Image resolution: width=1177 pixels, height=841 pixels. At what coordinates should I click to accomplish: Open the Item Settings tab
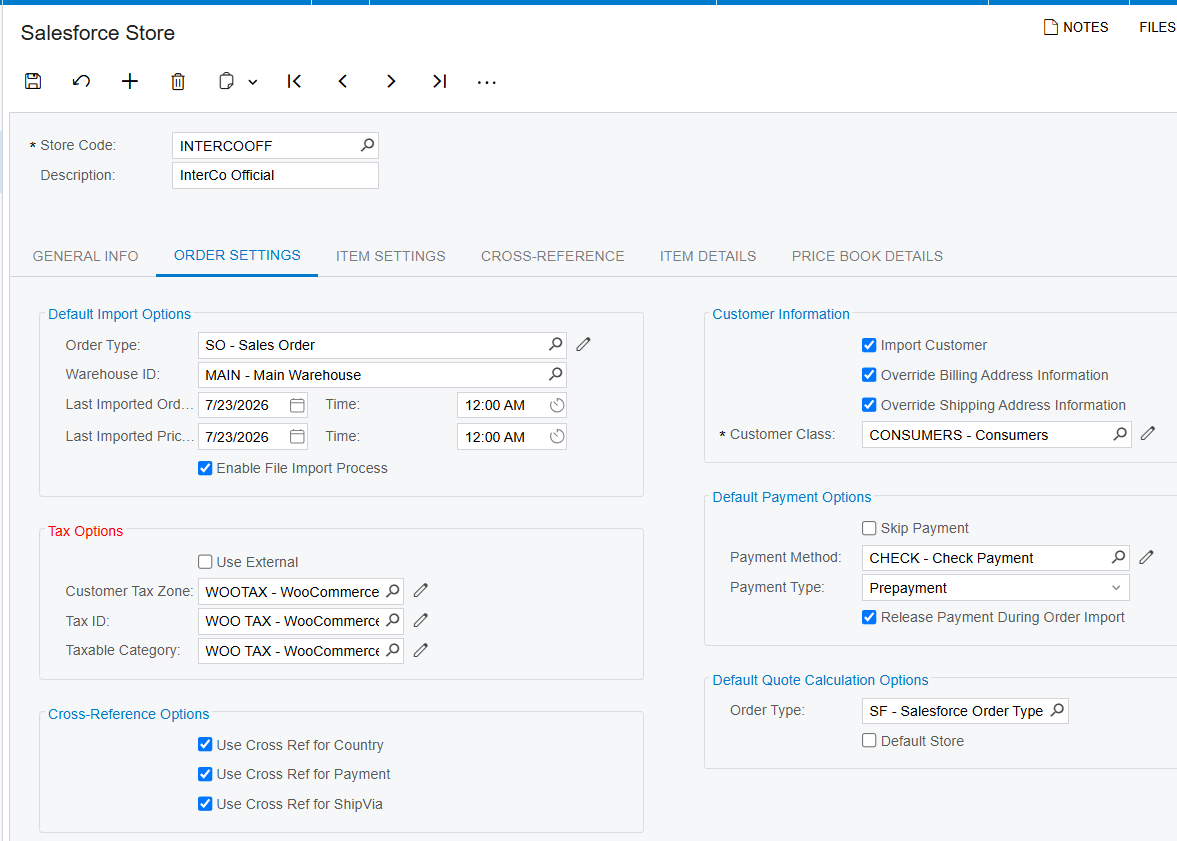coord(390,256)
